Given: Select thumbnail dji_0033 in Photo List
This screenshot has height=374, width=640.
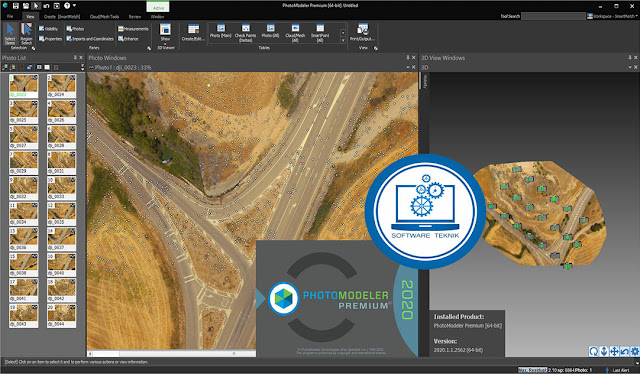Looking at the screenshot, I should (61, 188).
